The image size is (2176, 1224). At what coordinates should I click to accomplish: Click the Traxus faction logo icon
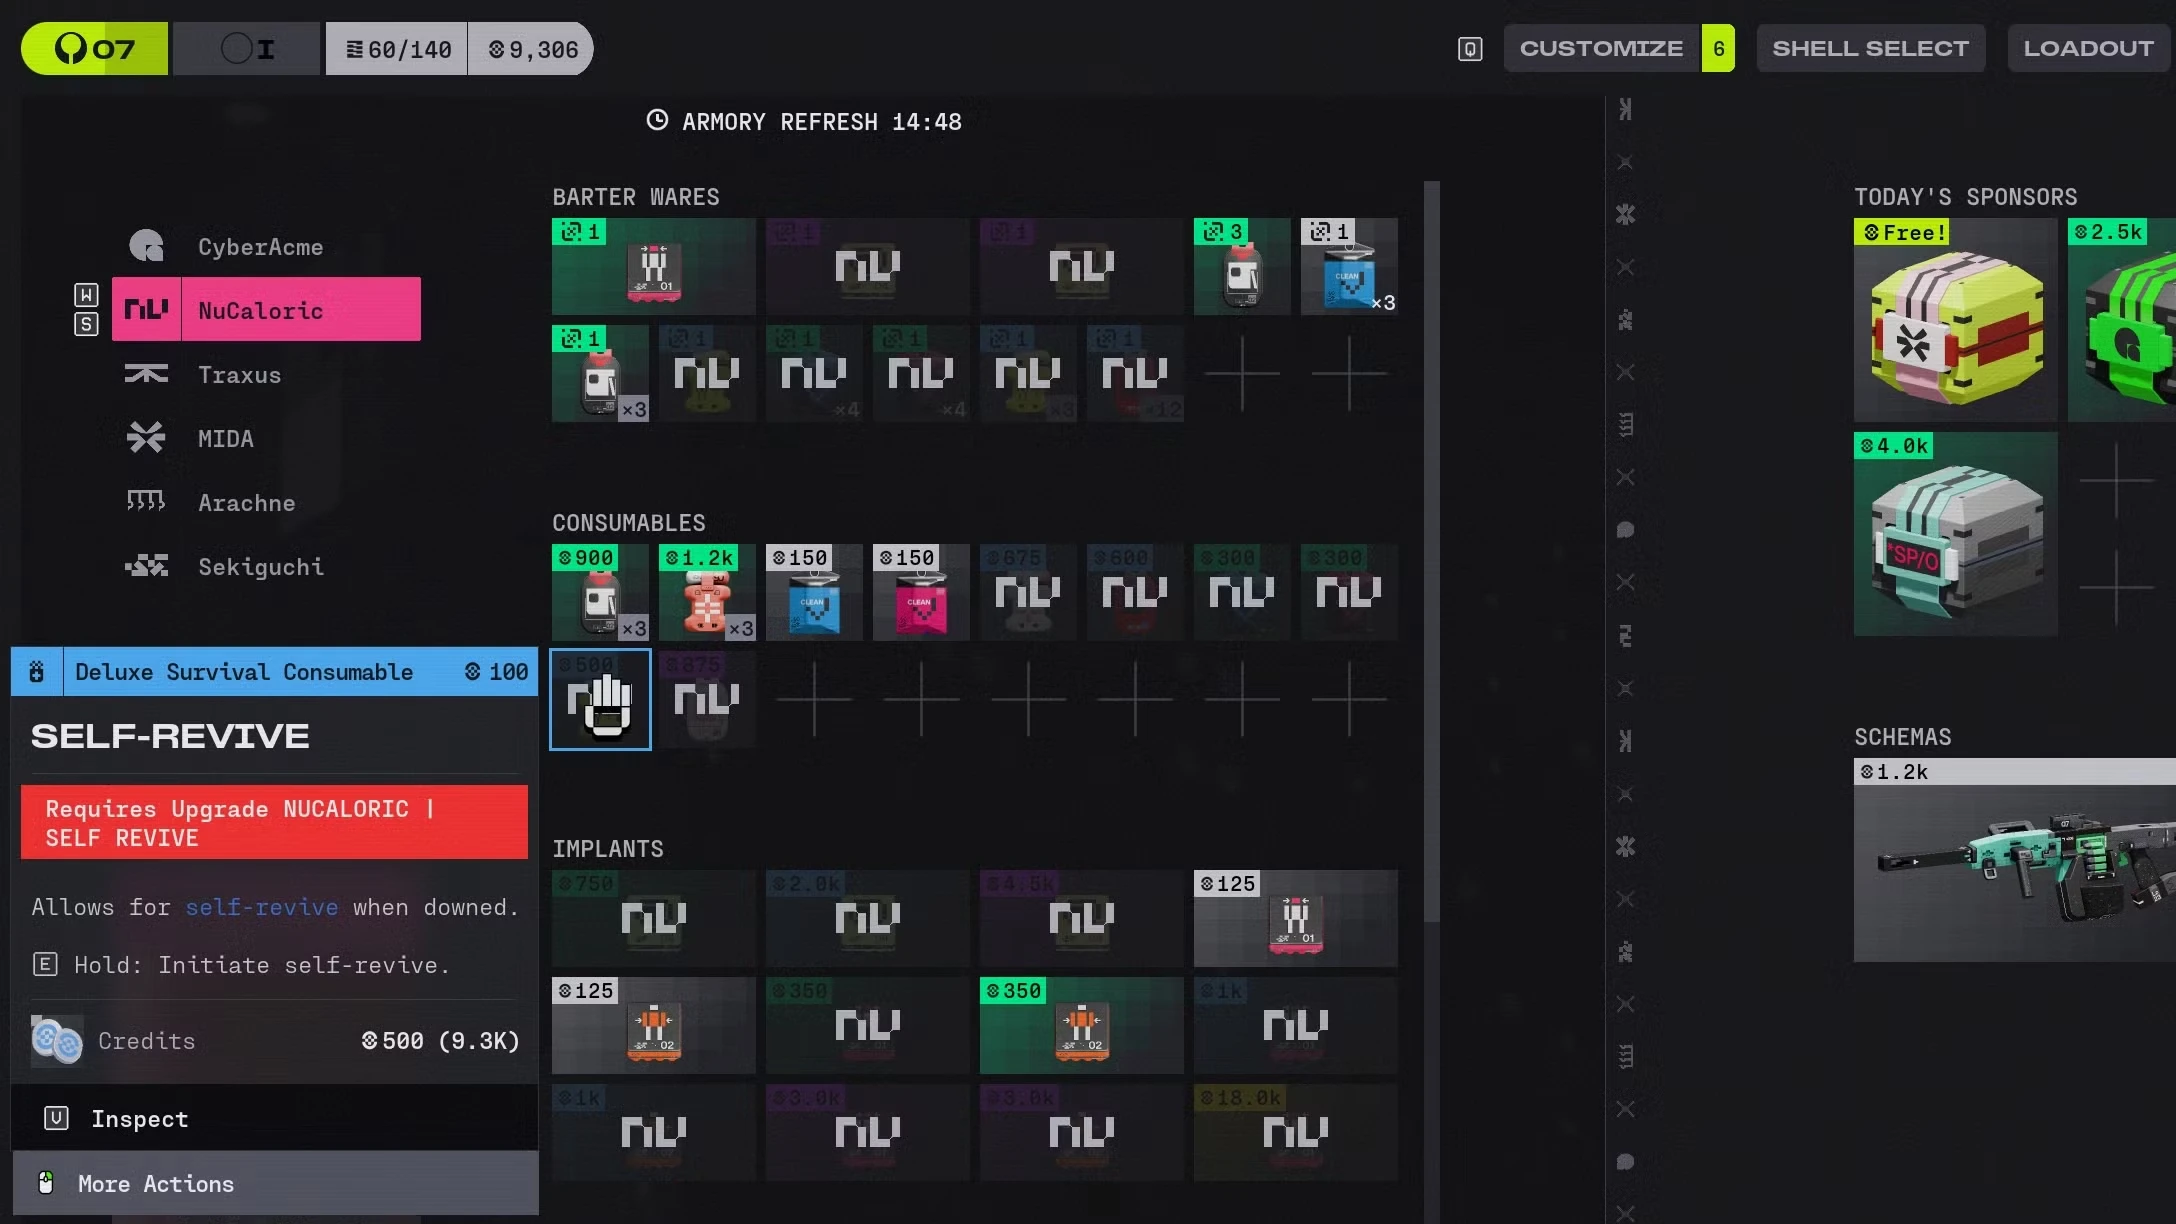click(x=146, y=374)
